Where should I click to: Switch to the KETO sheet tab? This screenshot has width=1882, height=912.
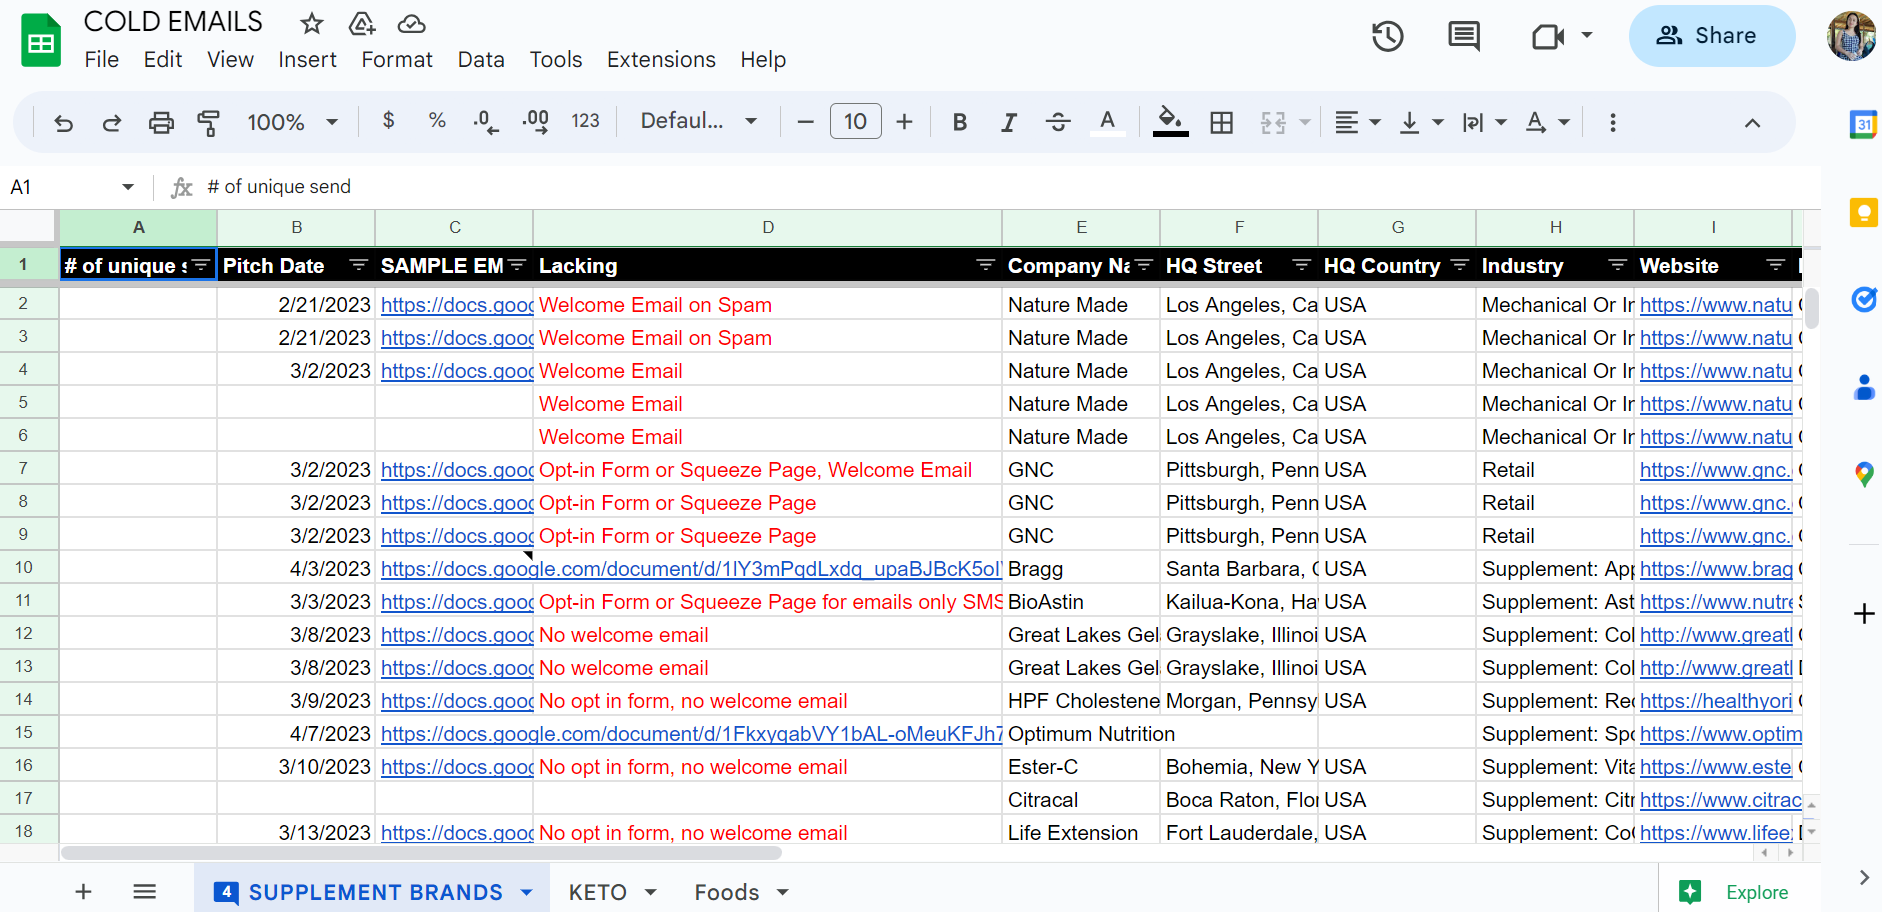click(597, 892)
